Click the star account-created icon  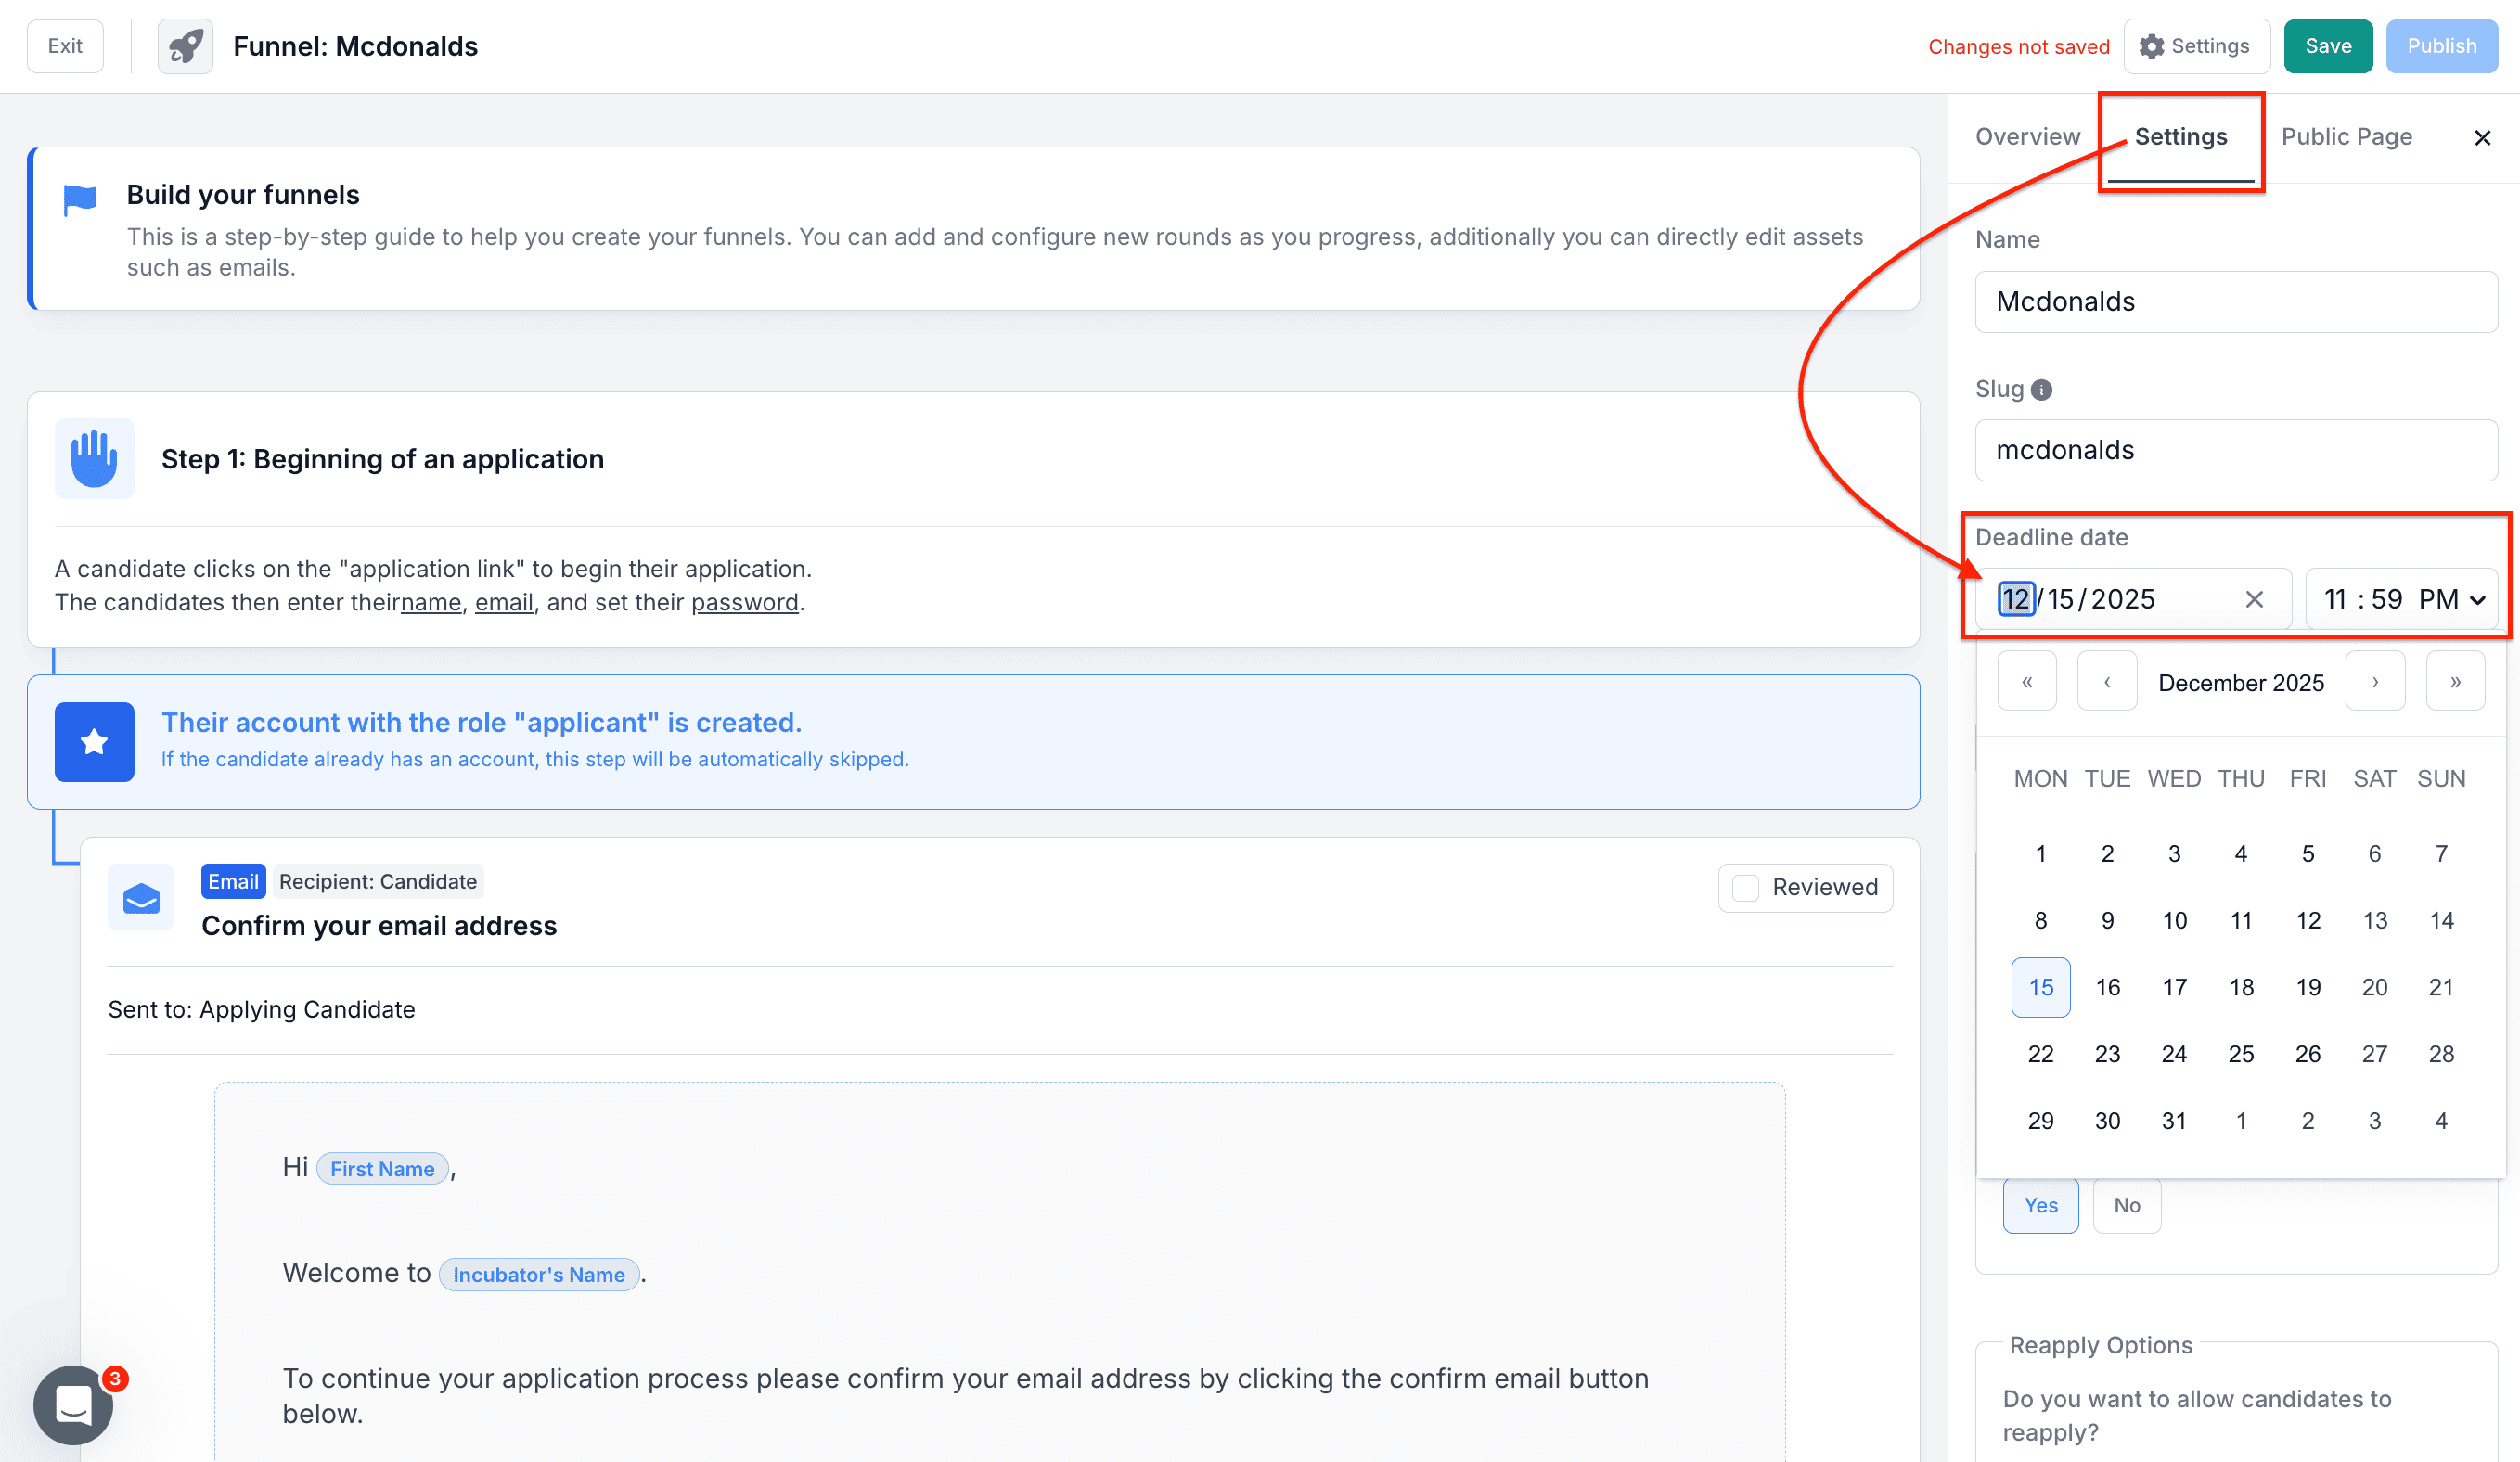pyautogui.click(x=94, y=742)
